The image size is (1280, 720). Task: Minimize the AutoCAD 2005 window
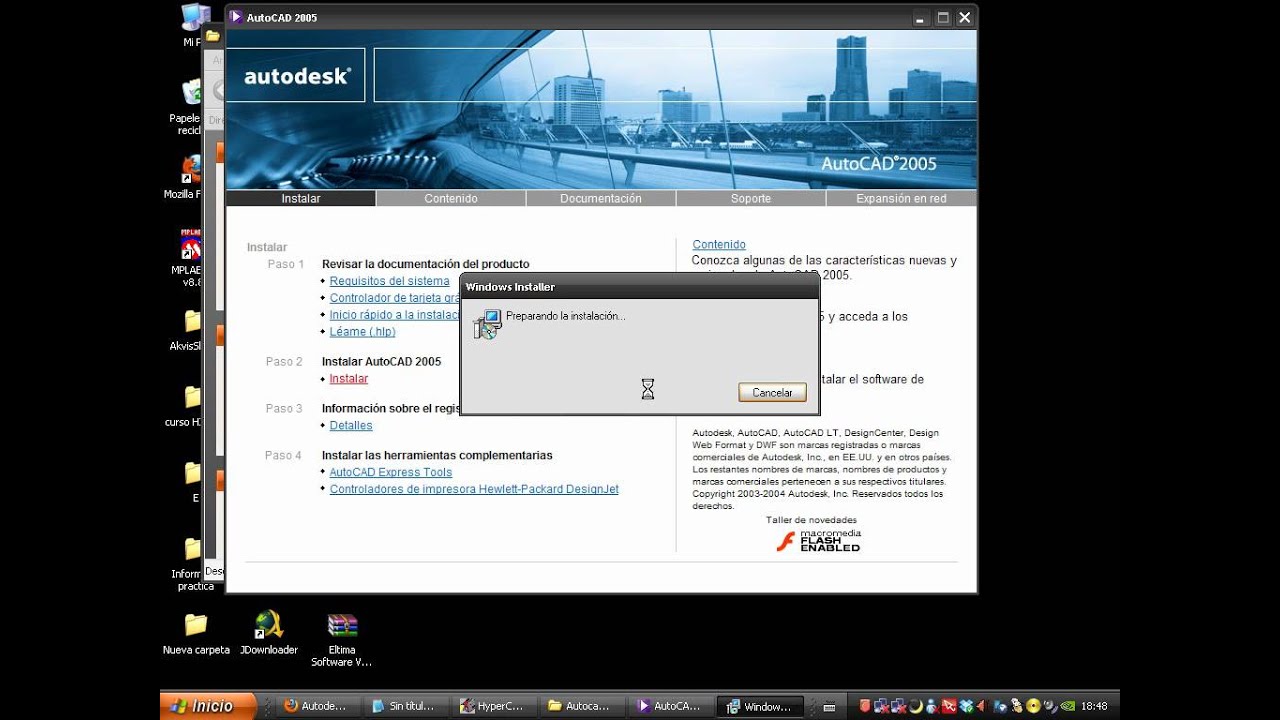point(921,17)
